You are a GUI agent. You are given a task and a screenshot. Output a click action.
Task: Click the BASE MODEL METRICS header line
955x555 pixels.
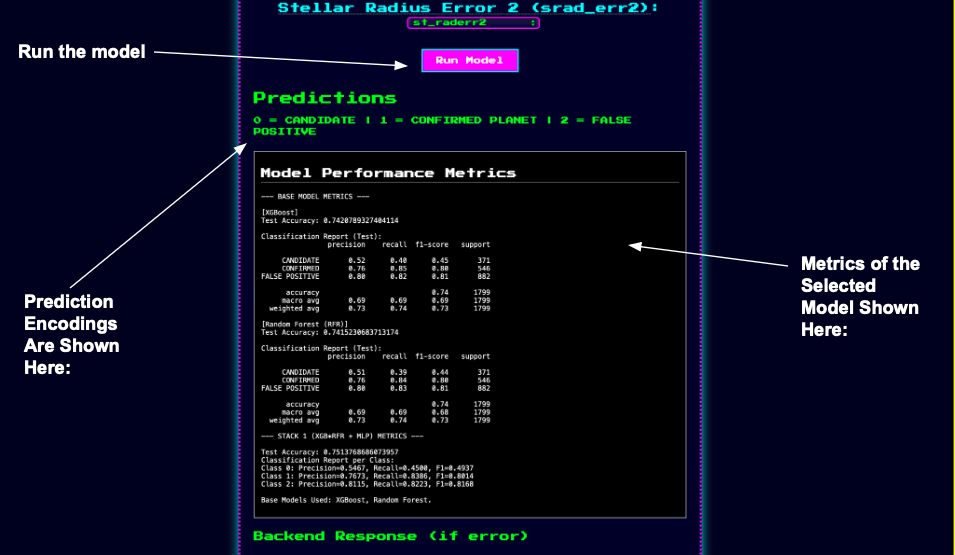(315, 197)
